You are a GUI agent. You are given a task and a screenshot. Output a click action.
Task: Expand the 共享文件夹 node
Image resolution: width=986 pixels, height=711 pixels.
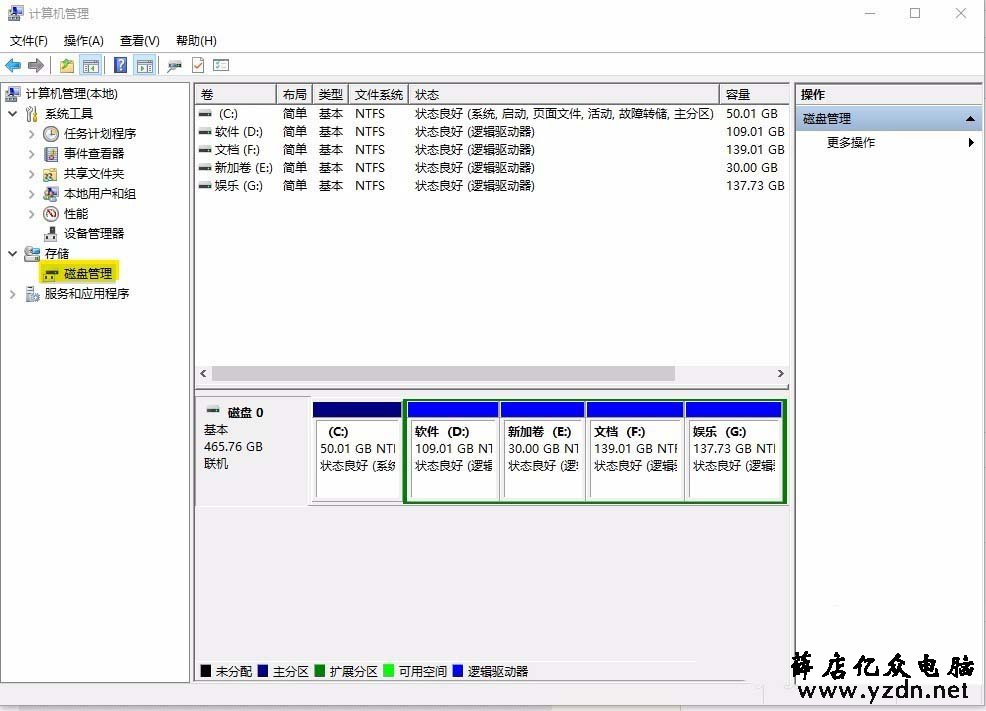(31, 174)
